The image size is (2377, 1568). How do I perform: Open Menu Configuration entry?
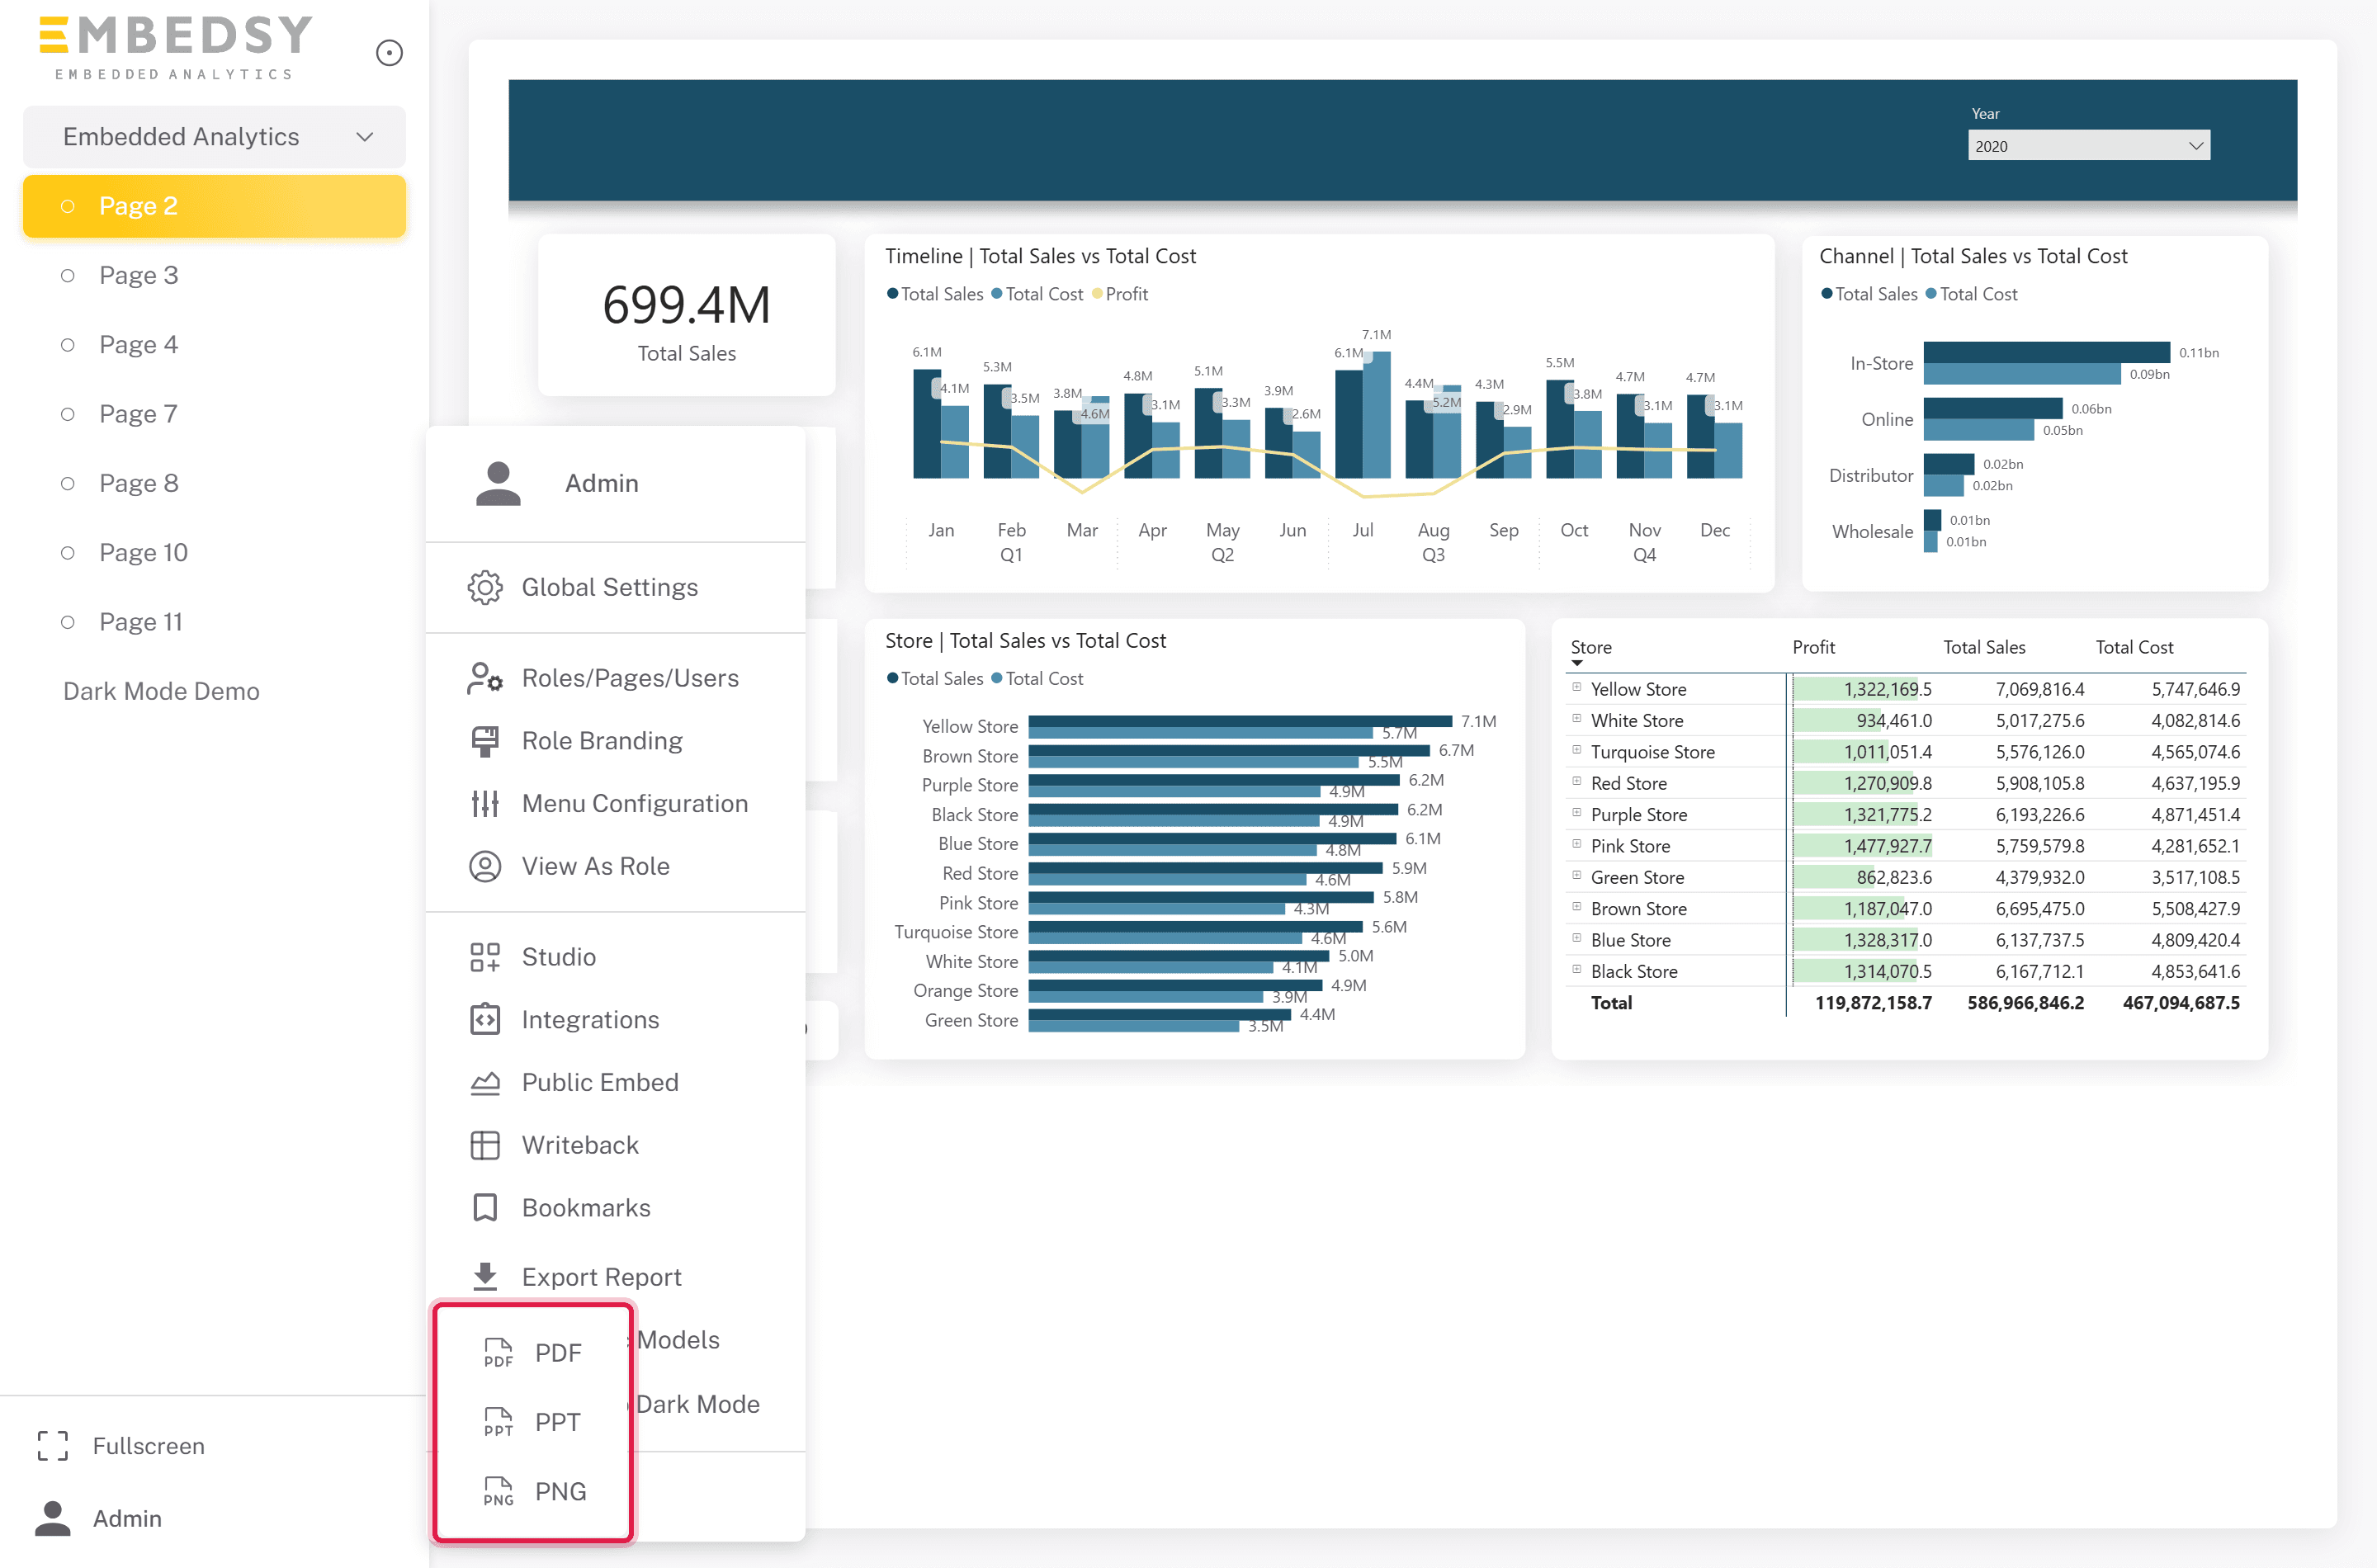tap(634, 804)
